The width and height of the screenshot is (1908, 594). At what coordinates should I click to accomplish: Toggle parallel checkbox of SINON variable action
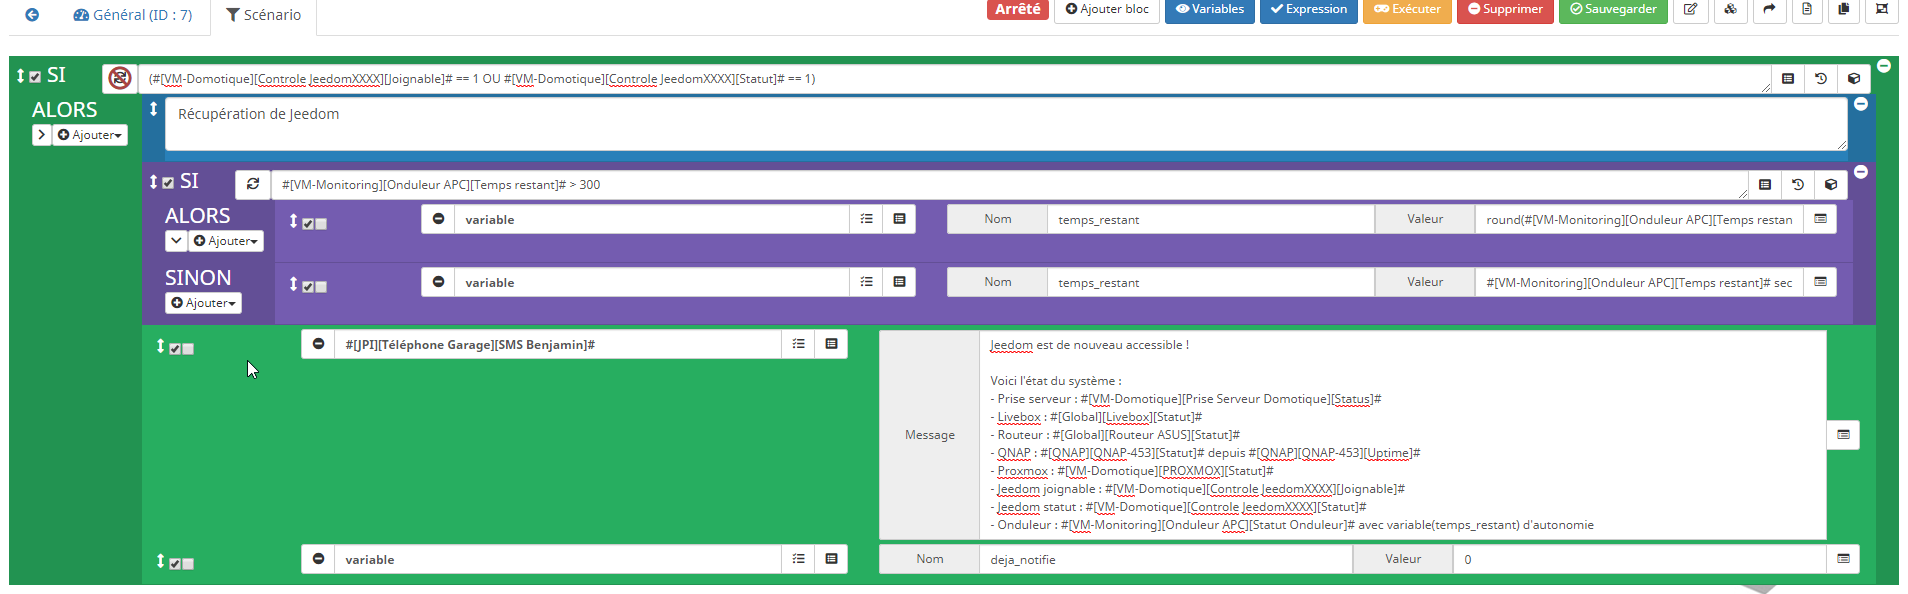tap(321, 287)
